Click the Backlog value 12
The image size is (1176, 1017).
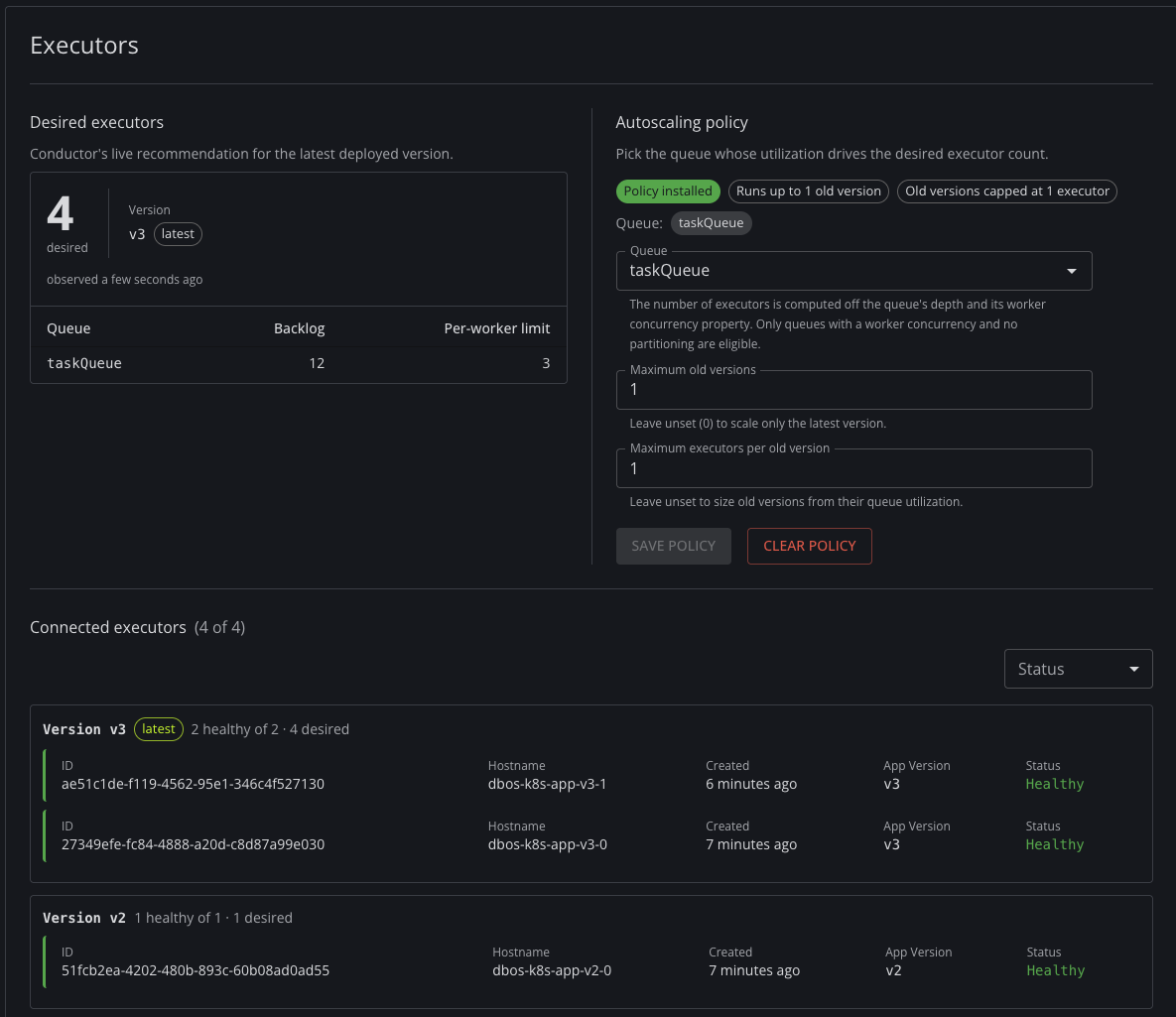(x=316, y=364)
